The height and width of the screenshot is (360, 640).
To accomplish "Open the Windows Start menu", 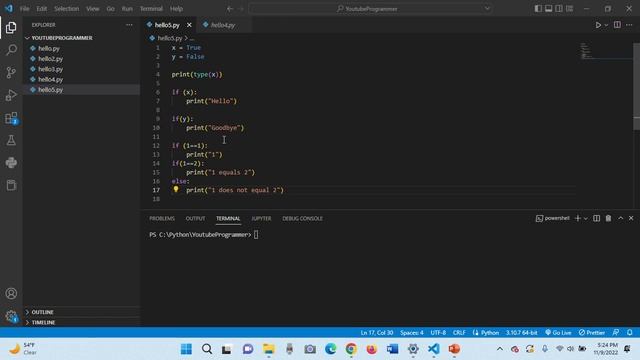I will [186, 349].
